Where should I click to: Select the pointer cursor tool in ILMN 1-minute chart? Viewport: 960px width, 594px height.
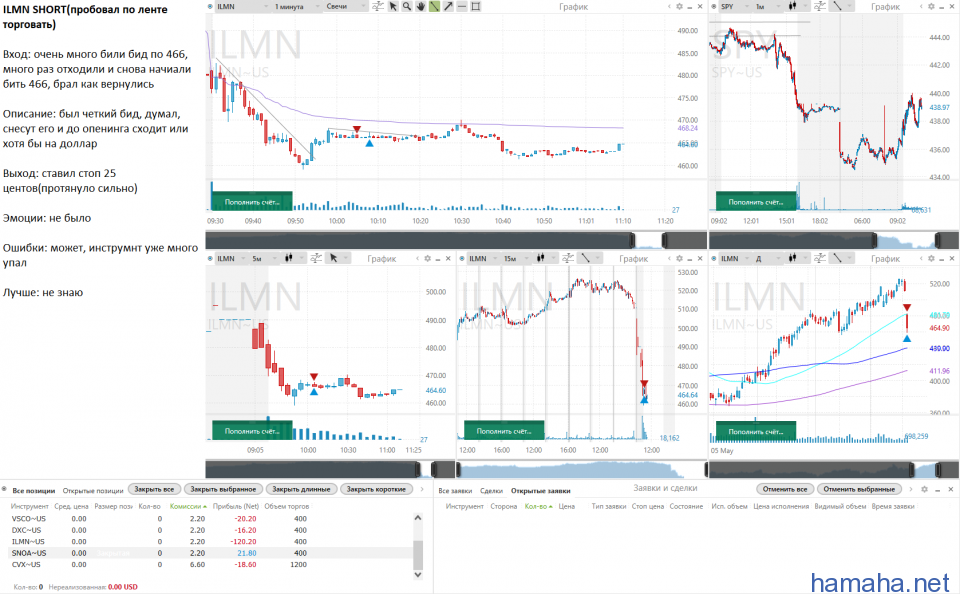[393, 6]
